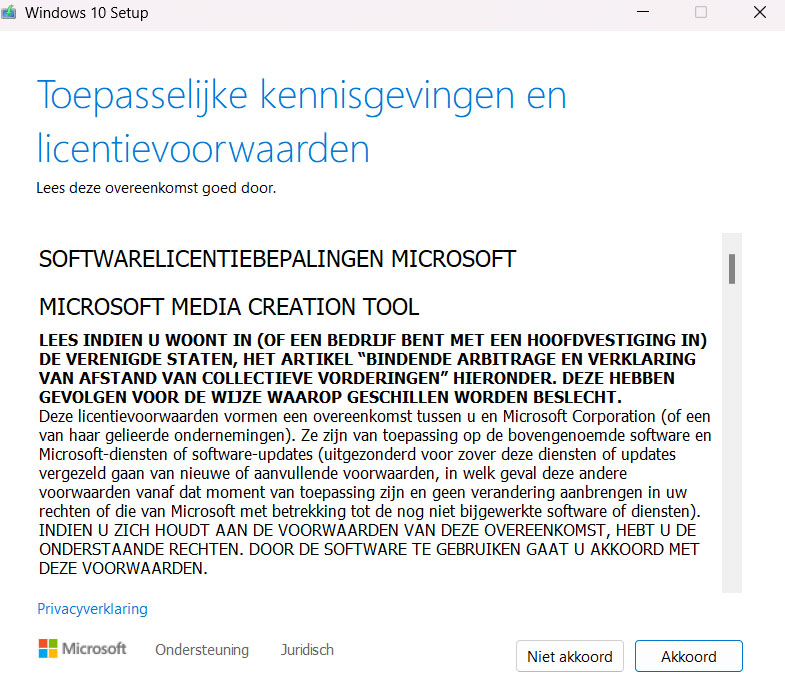
Task: Open the Juridisch link
Action: click(x=307, y=649)
